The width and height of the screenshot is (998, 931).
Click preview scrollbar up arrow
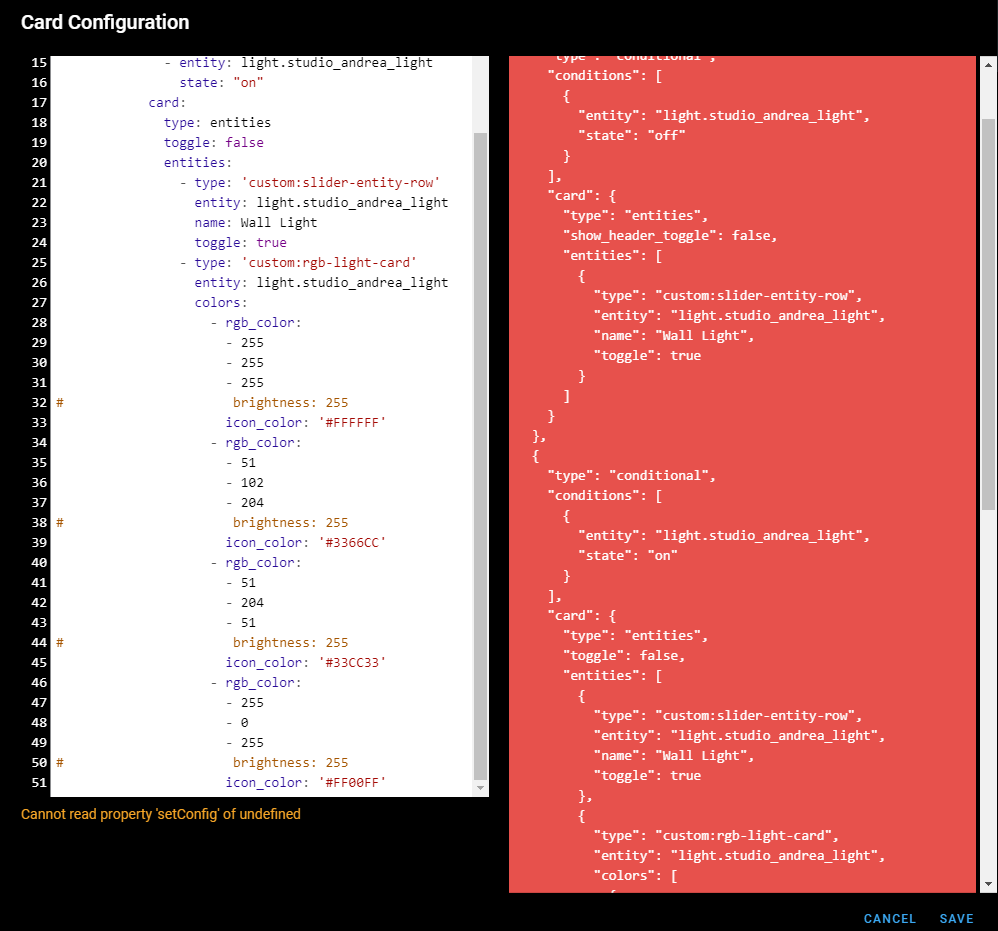point(988,65)
